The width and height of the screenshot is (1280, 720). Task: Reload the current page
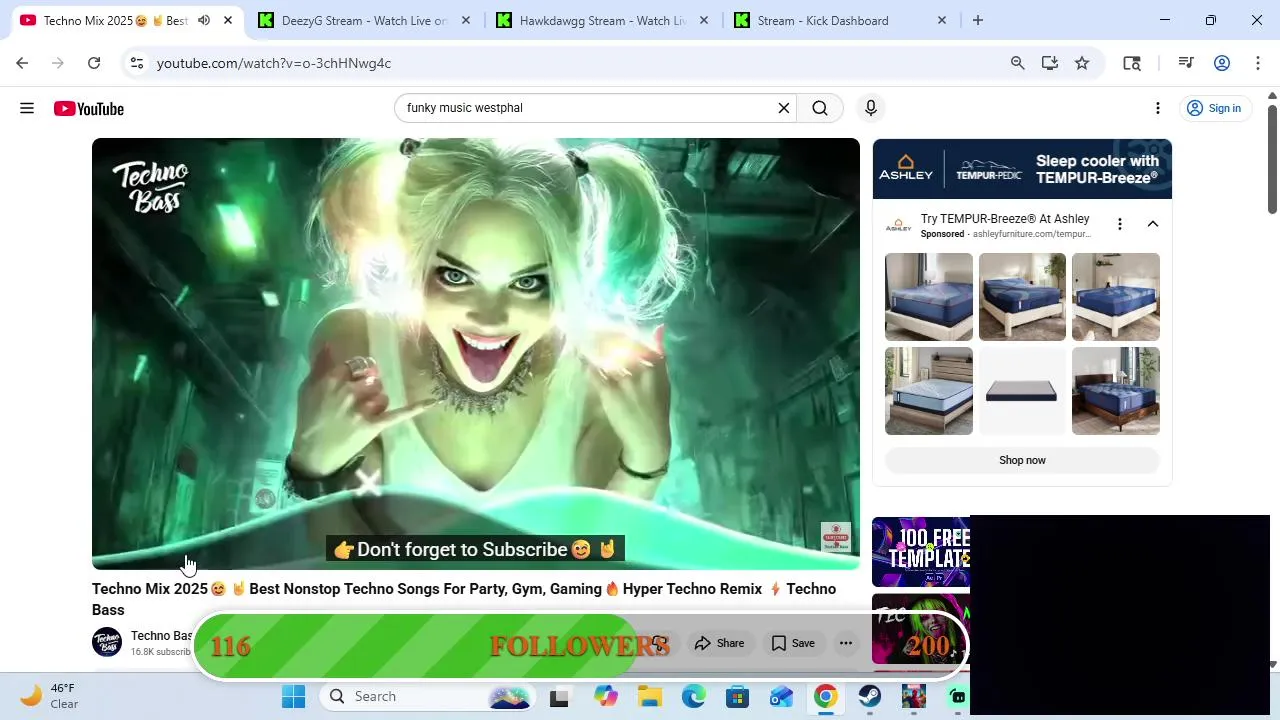(x=94, y=63)
